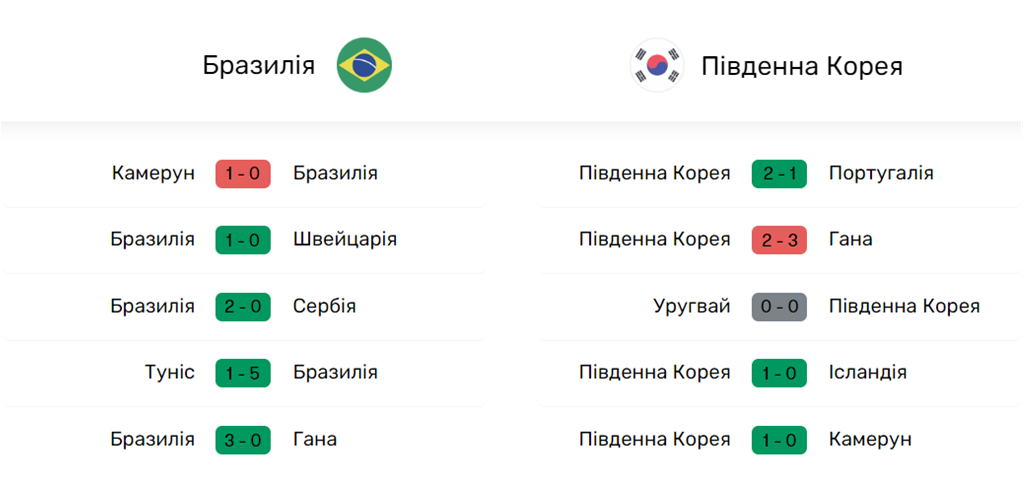Open the Південна Корея 1-0 Камерун score badge
The width and height of the screenshot is (1024, 485).
click(779, 440)
